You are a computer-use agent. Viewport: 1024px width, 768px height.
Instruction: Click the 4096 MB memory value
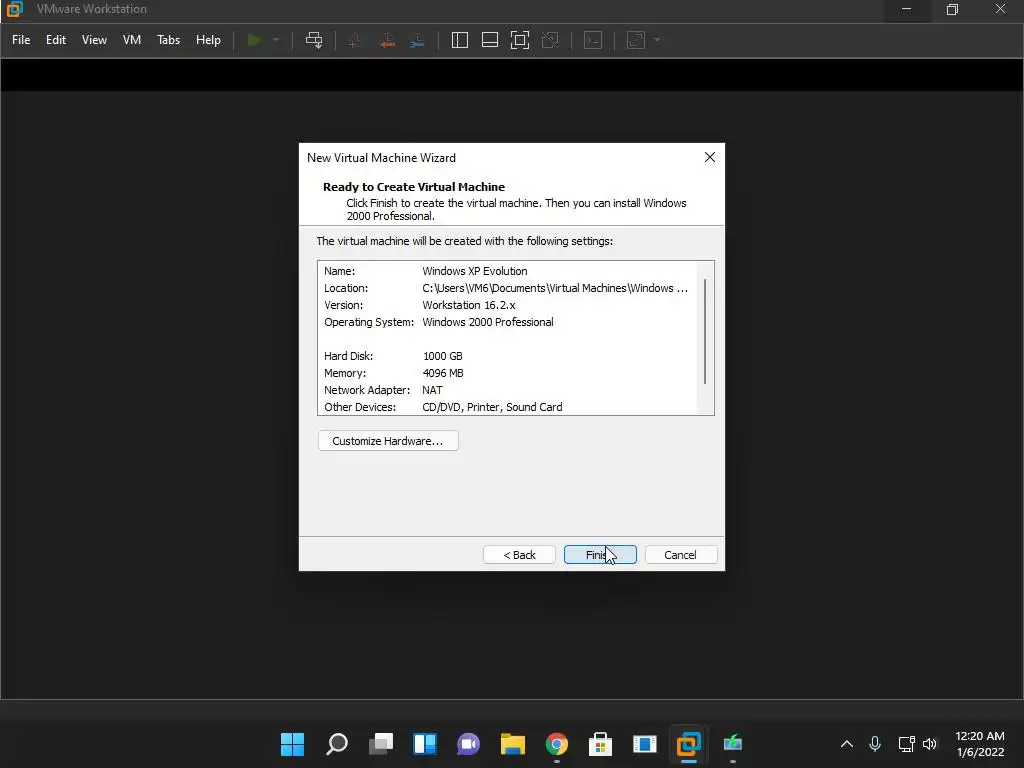[x=443, y=373]
